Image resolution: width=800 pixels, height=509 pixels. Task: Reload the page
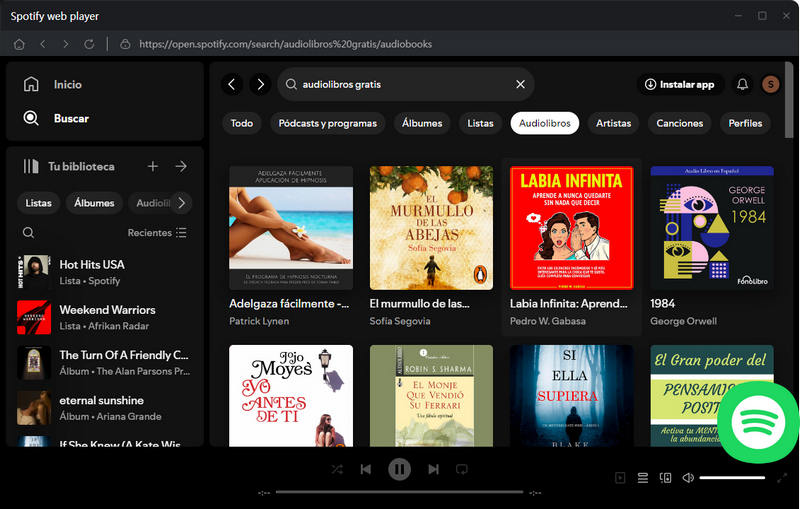(89, 44)
